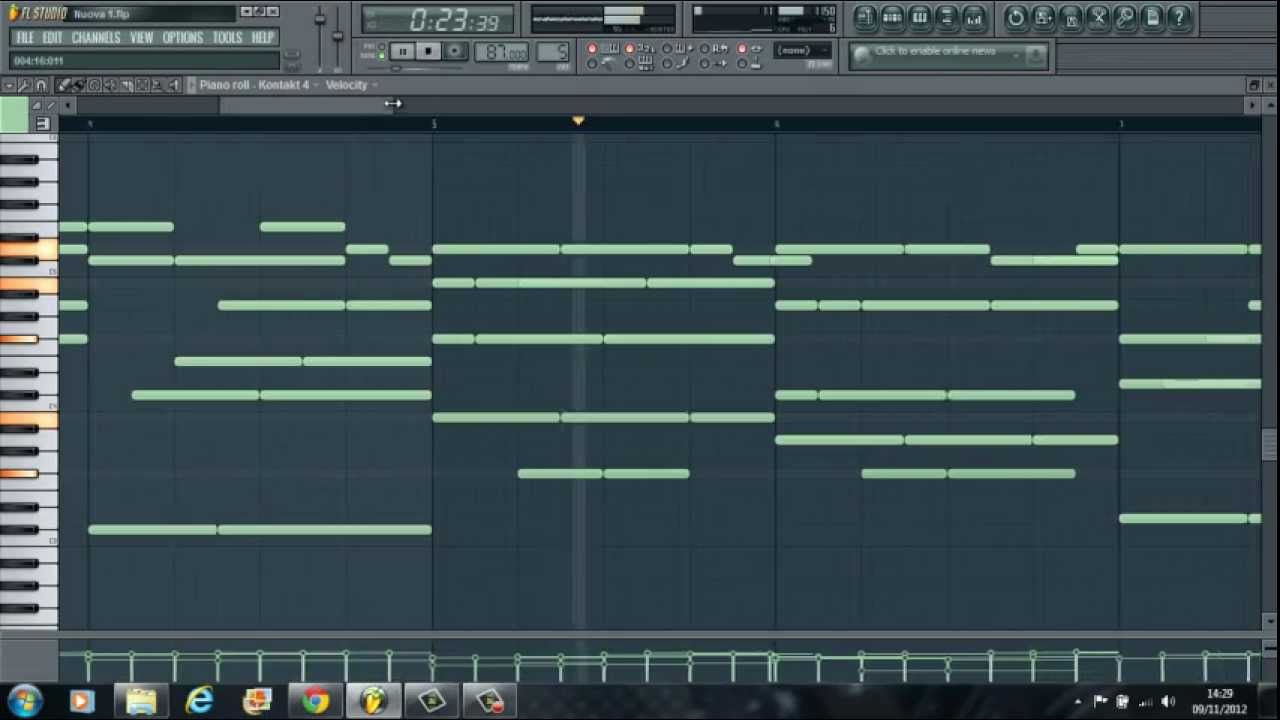1280x720 pixels.
Task: Open the project info document icon
Action: coord(1152,17)
